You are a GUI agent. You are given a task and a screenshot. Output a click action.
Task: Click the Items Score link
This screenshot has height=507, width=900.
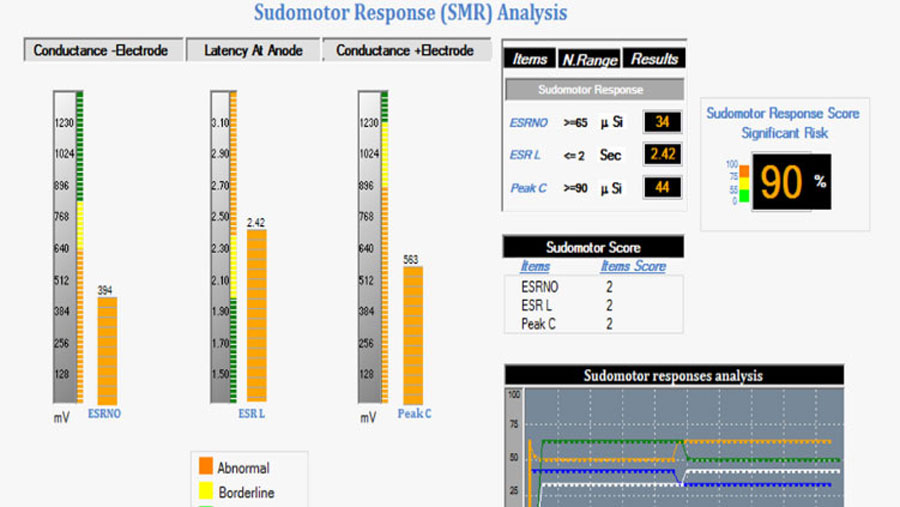point(633,266)
